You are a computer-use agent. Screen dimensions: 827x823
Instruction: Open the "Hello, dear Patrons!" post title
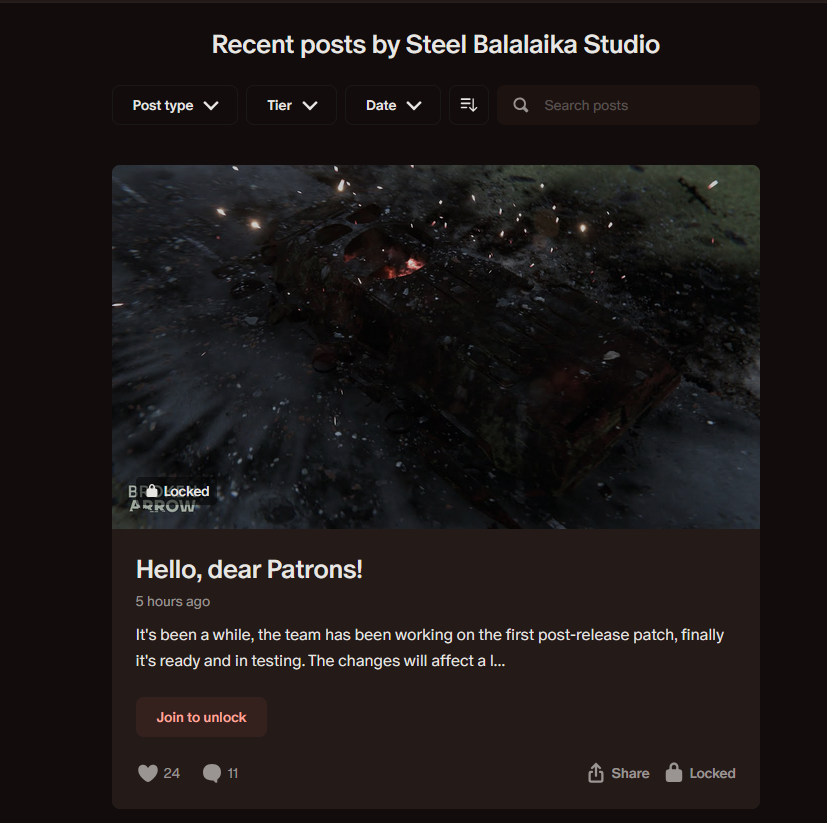[x=249, y=569]
